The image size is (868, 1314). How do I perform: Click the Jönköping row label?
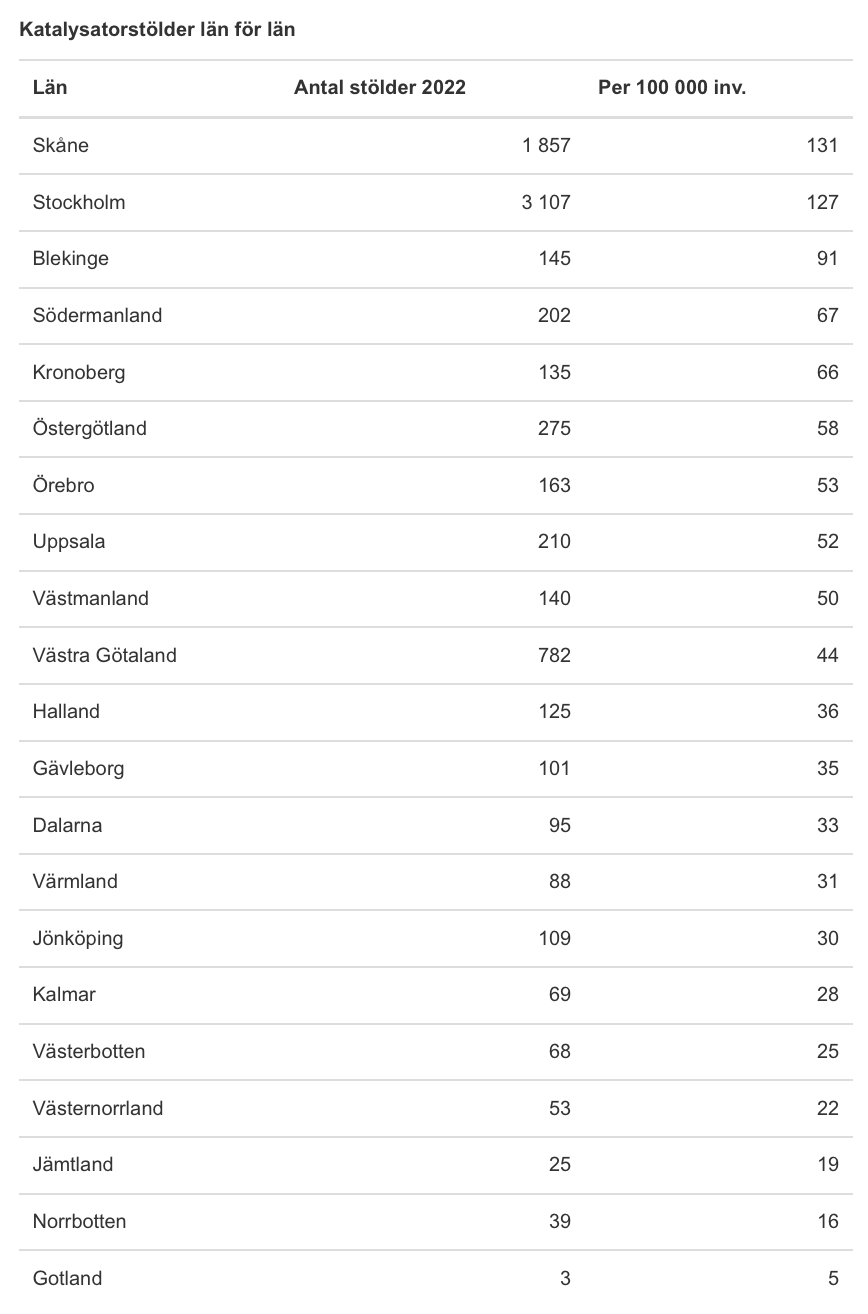click(78, 938)
